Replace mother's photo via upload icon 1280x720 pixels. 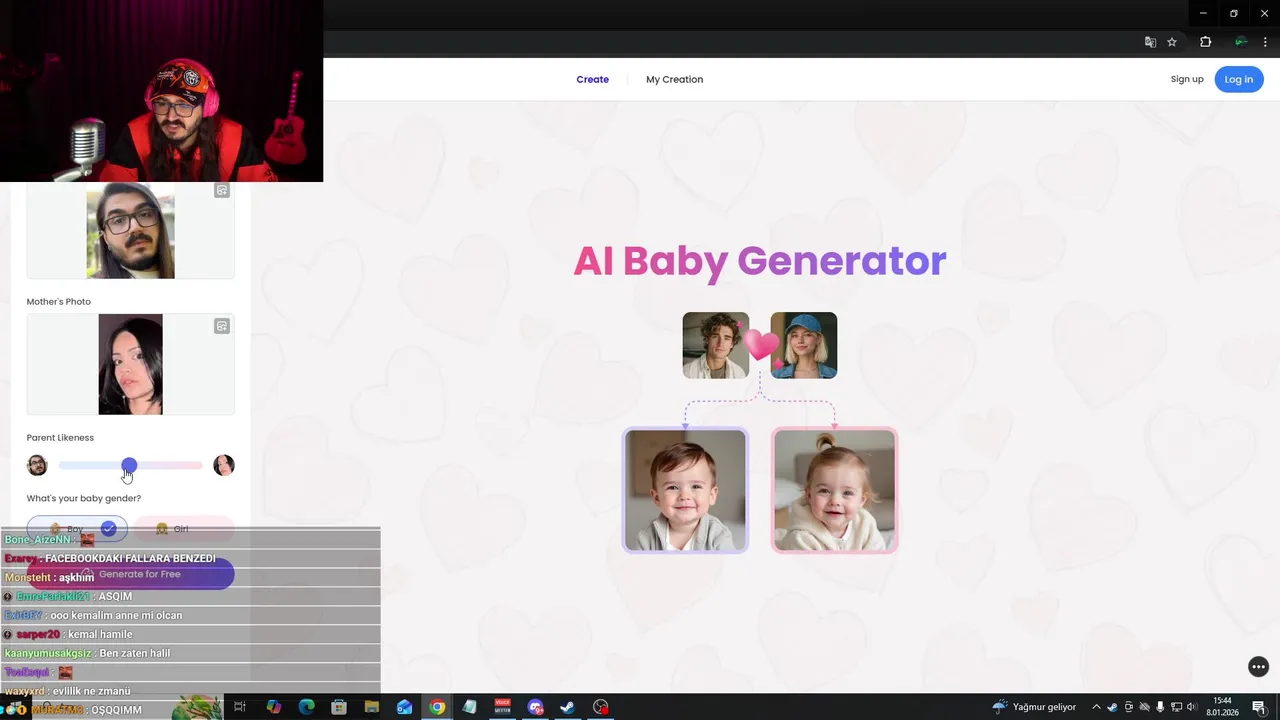pyautogui.click(x=222, y=326)
